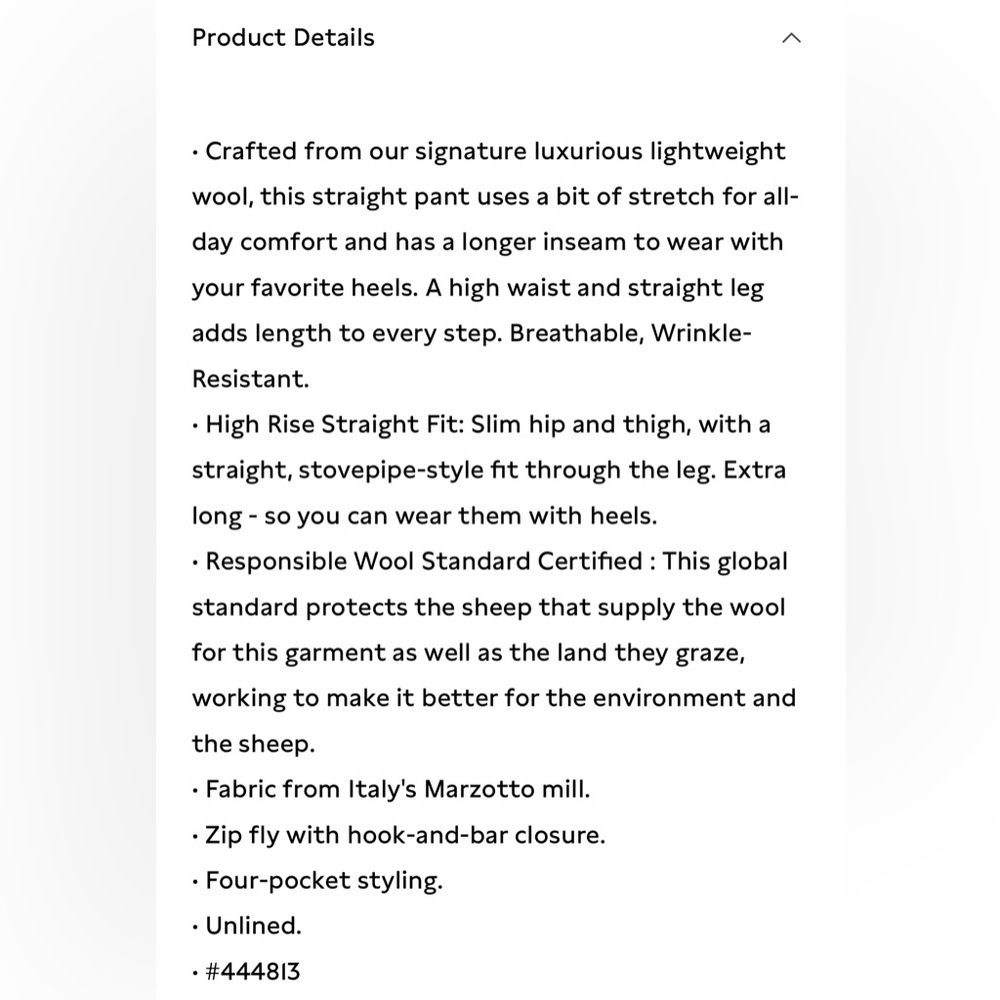Select the product number #444813 text
The height and width of the screenshot is (1000, 1000).
tap(253, 971)
